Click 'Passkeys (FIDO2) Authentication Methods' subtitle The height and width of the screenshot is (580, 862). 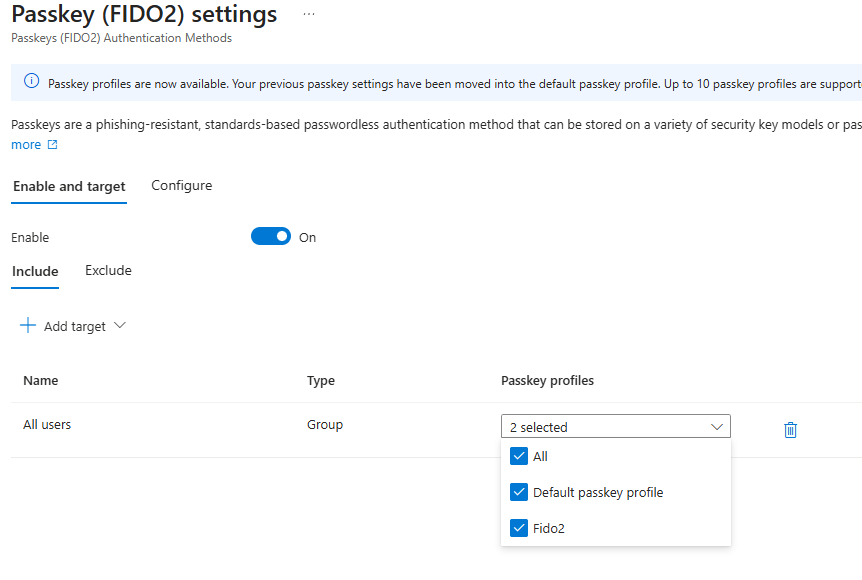click(x=121, y=38)
